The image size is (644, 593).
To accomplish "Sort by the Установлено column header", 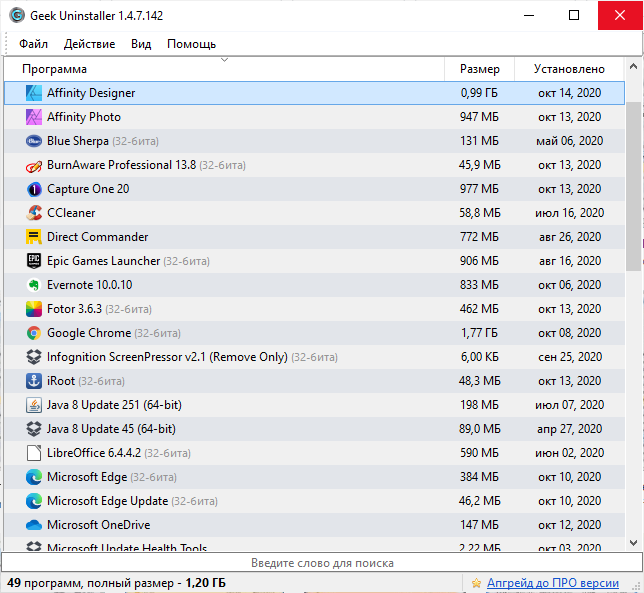I will click(x=569, y=69).
